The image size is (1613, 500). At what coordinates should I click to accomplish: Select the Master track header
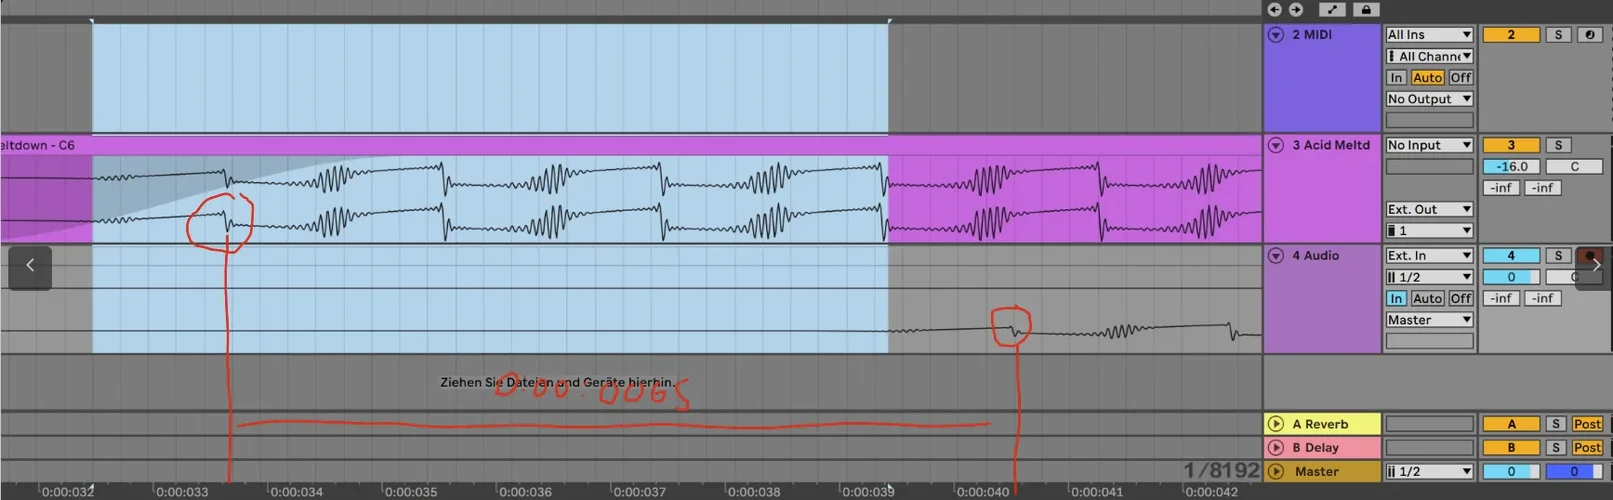pos(1322,471)
